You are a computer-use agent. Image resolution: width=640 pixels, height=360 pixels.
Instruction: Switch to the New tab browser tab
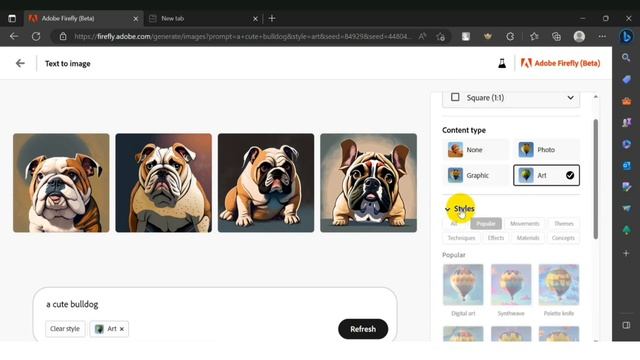click(203, 18)
